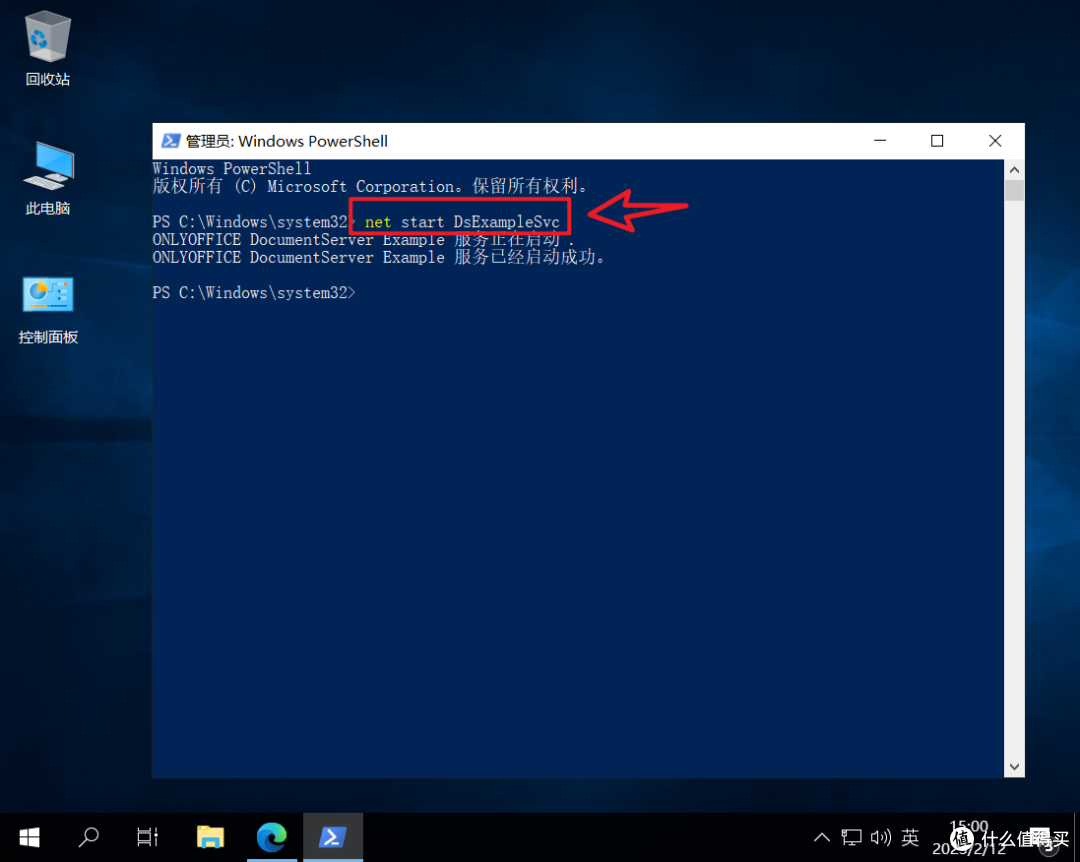Open network status tray icon

click(851, 837)
